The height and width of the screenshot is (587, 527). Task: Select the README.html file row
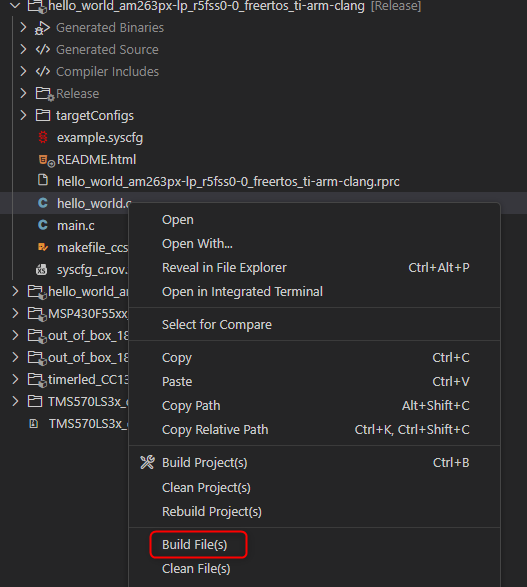click(264, 159)
